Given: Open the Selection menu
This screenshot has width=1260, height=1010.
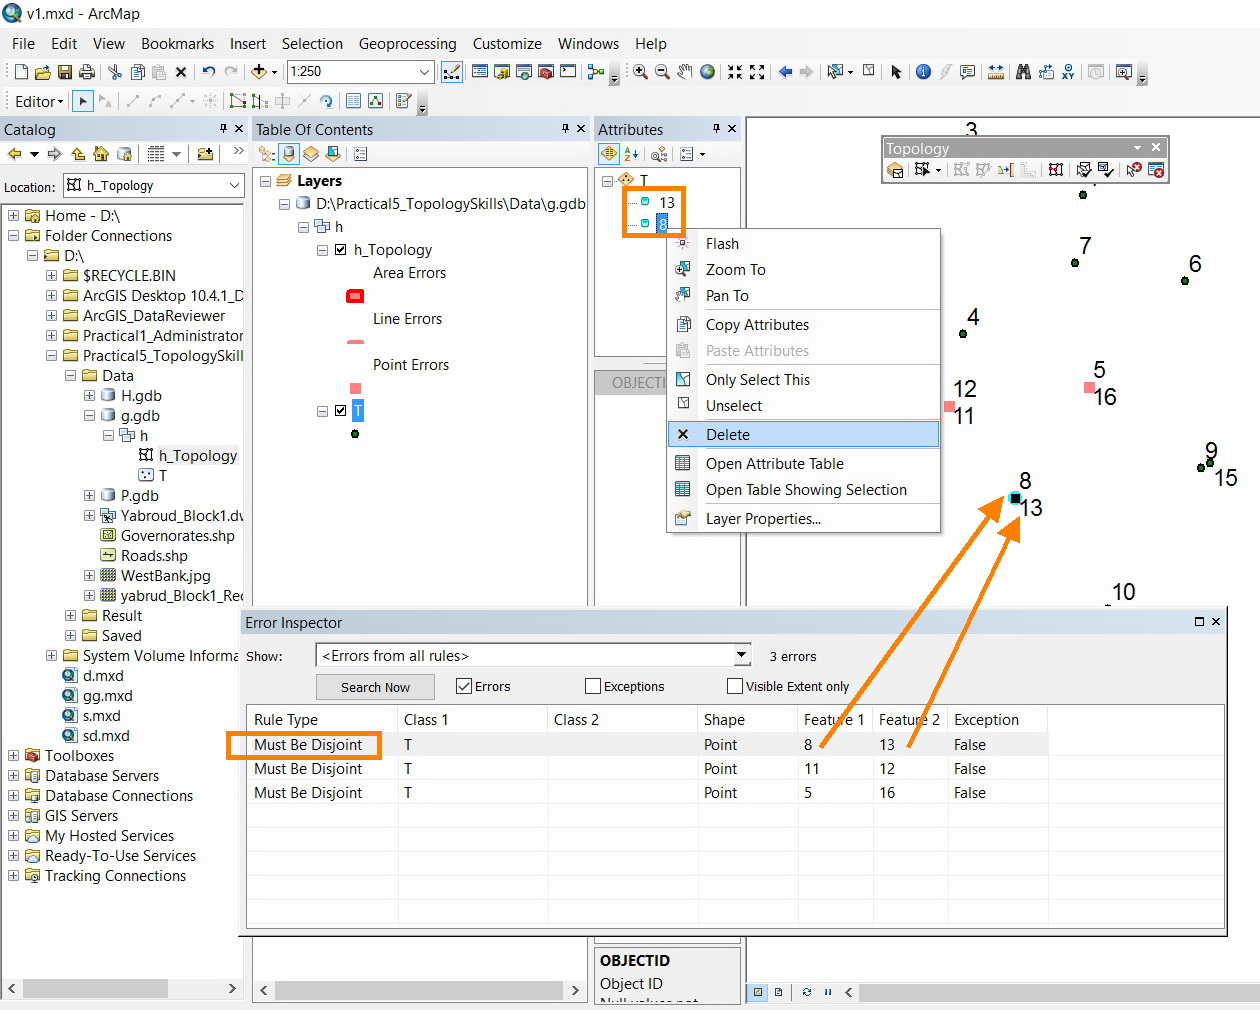Looking at the screenshot, I should click(x=312, y=44).
